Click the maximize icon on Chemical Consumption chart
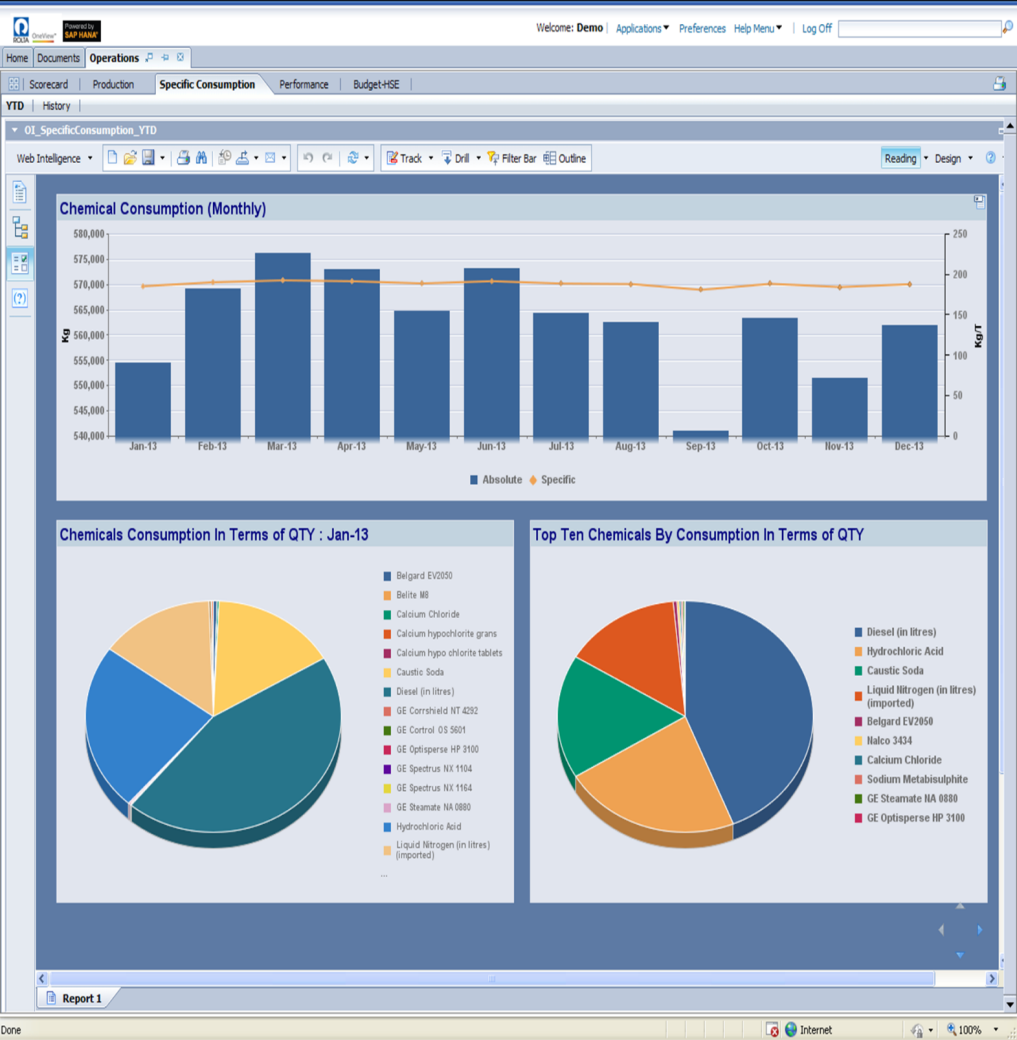The height and width of the screenshot is (1040, 1017). pos(979,202)
